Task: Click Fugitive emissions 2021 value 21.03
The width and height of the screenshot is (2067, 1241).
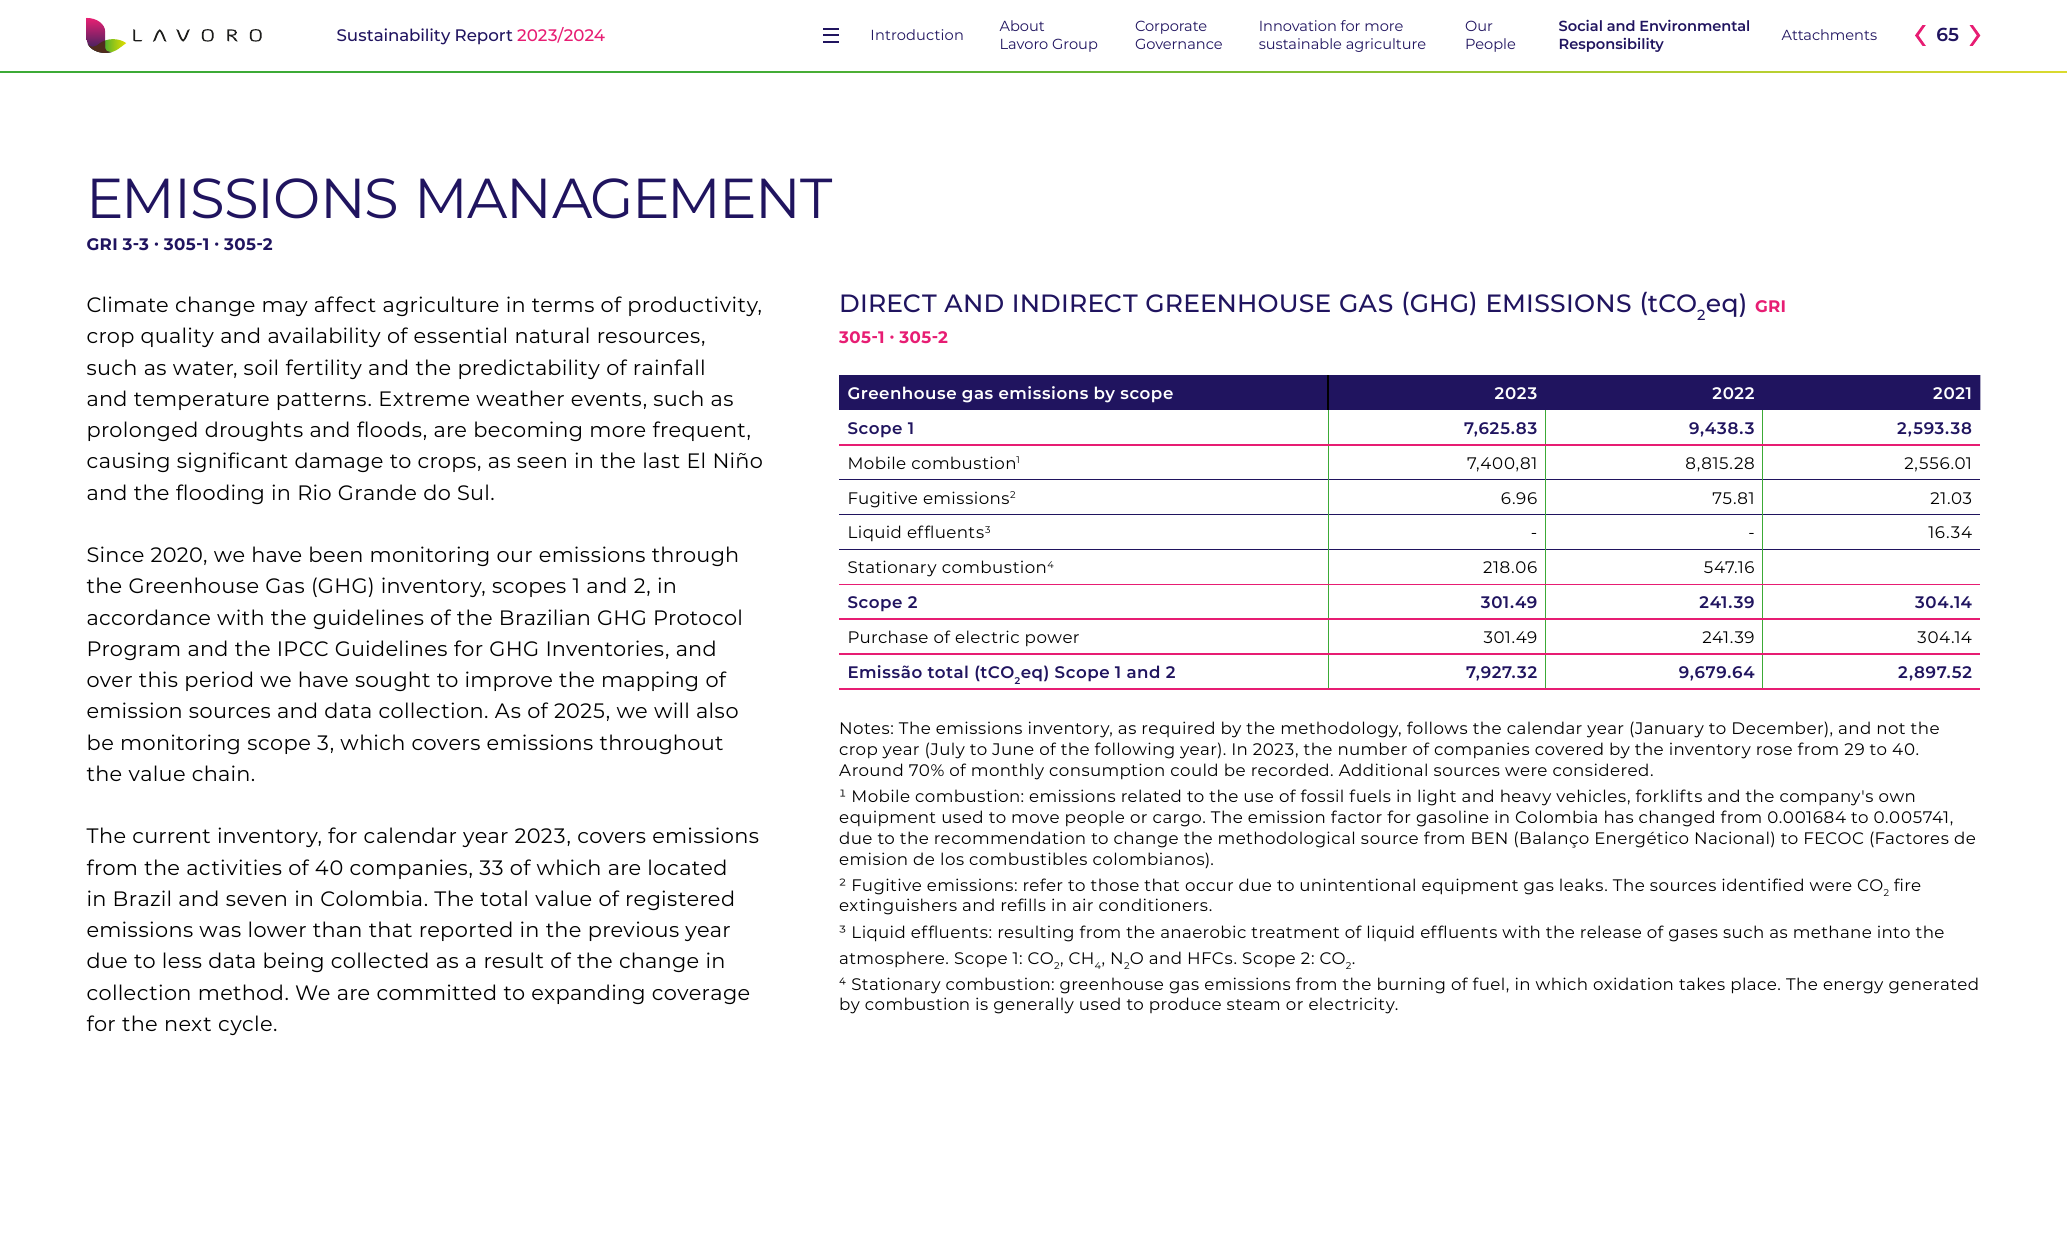Action: tap(1950, 498)
